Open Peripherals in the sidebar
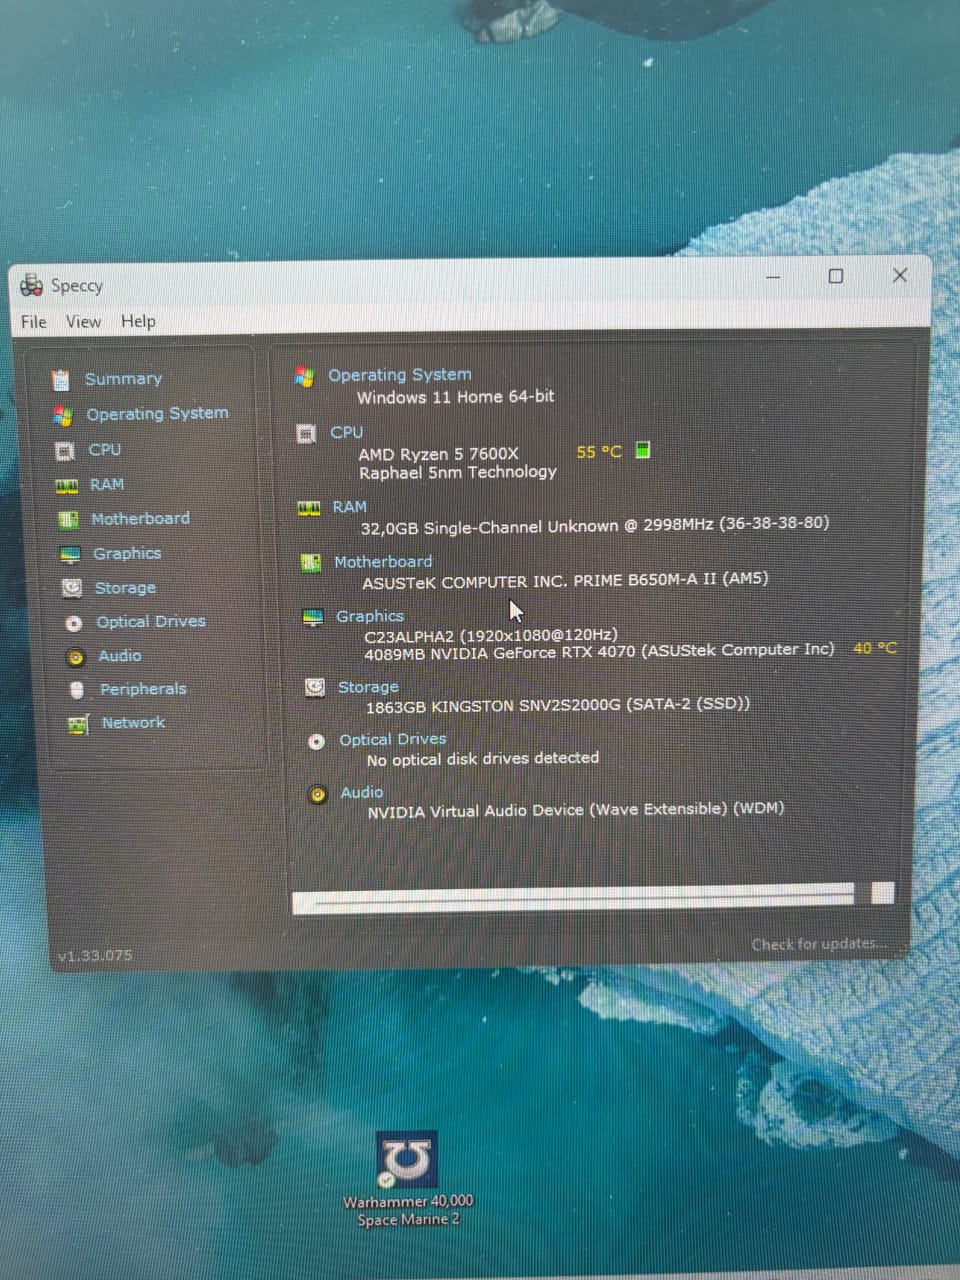The image size is (960, 1280). 143,689
